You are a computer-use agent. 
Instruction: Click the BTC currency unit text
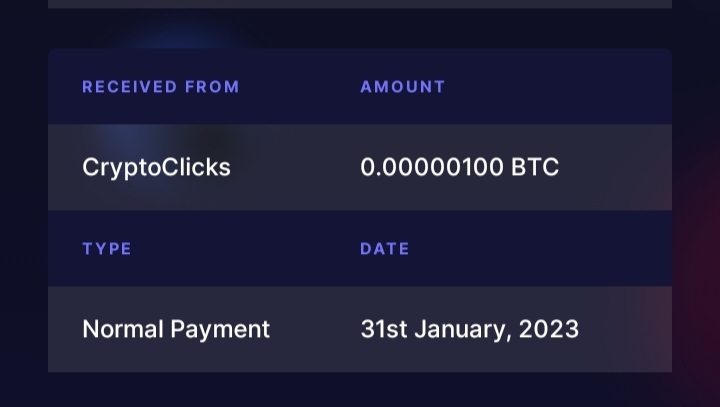[535, 167]
